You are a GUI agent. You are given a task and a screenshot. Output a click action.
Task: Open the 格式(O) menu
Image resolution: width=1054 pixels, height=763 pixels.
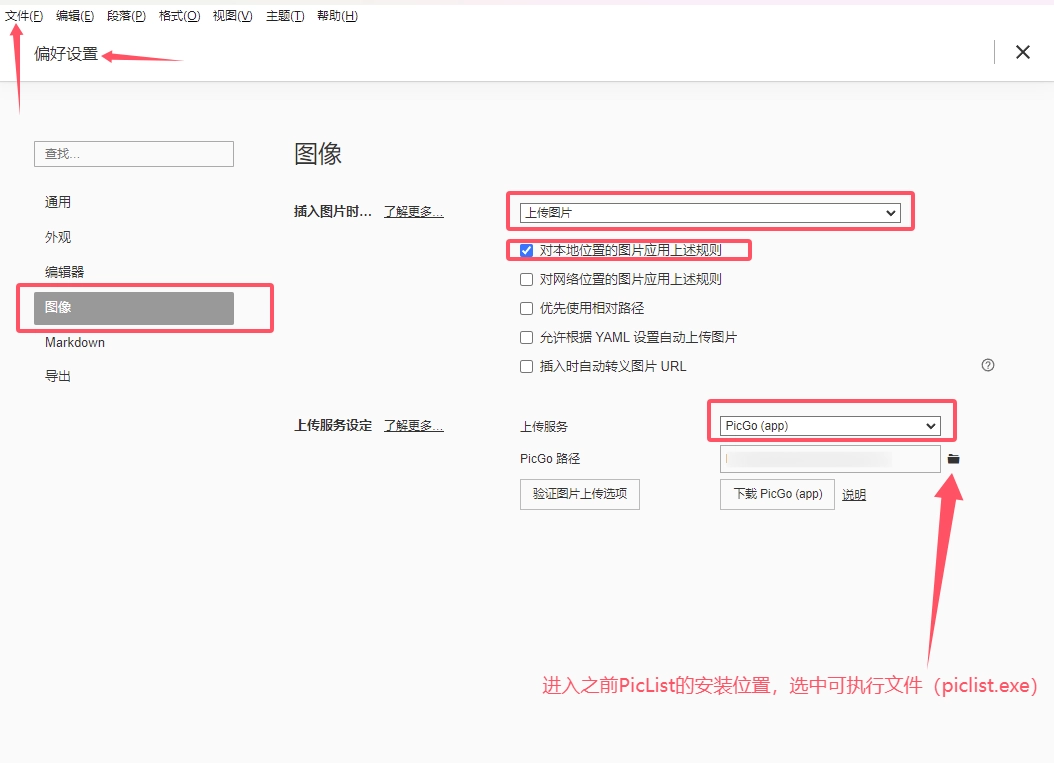coord(179,16)
